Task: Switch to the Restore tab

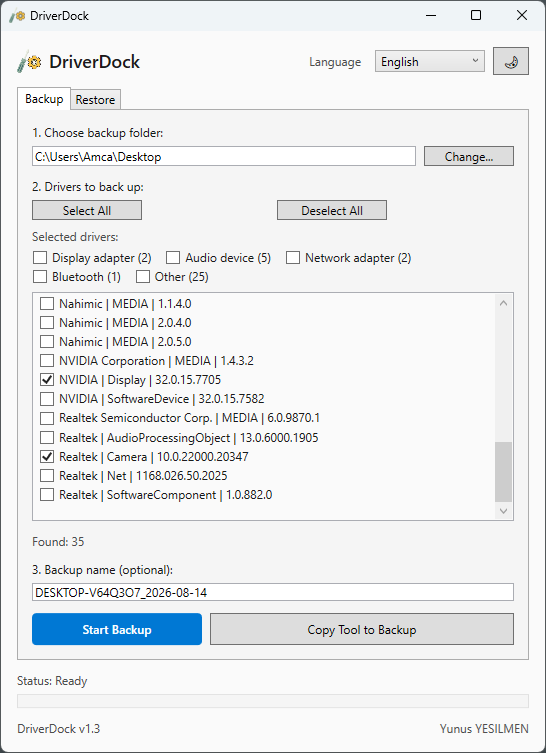Action: tap(95, 100)
